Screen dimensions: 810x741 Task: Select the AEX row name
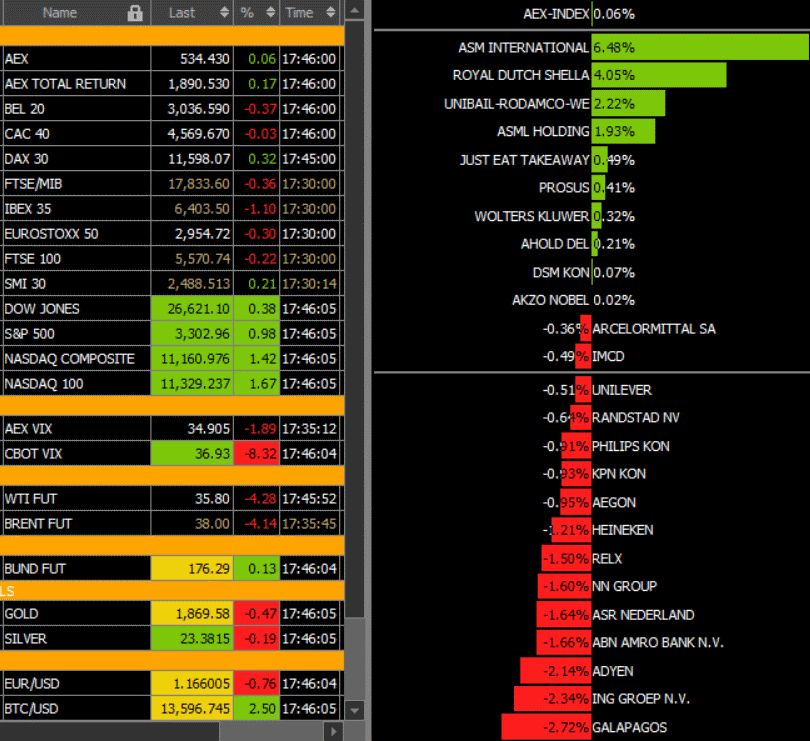click(17, 59)
